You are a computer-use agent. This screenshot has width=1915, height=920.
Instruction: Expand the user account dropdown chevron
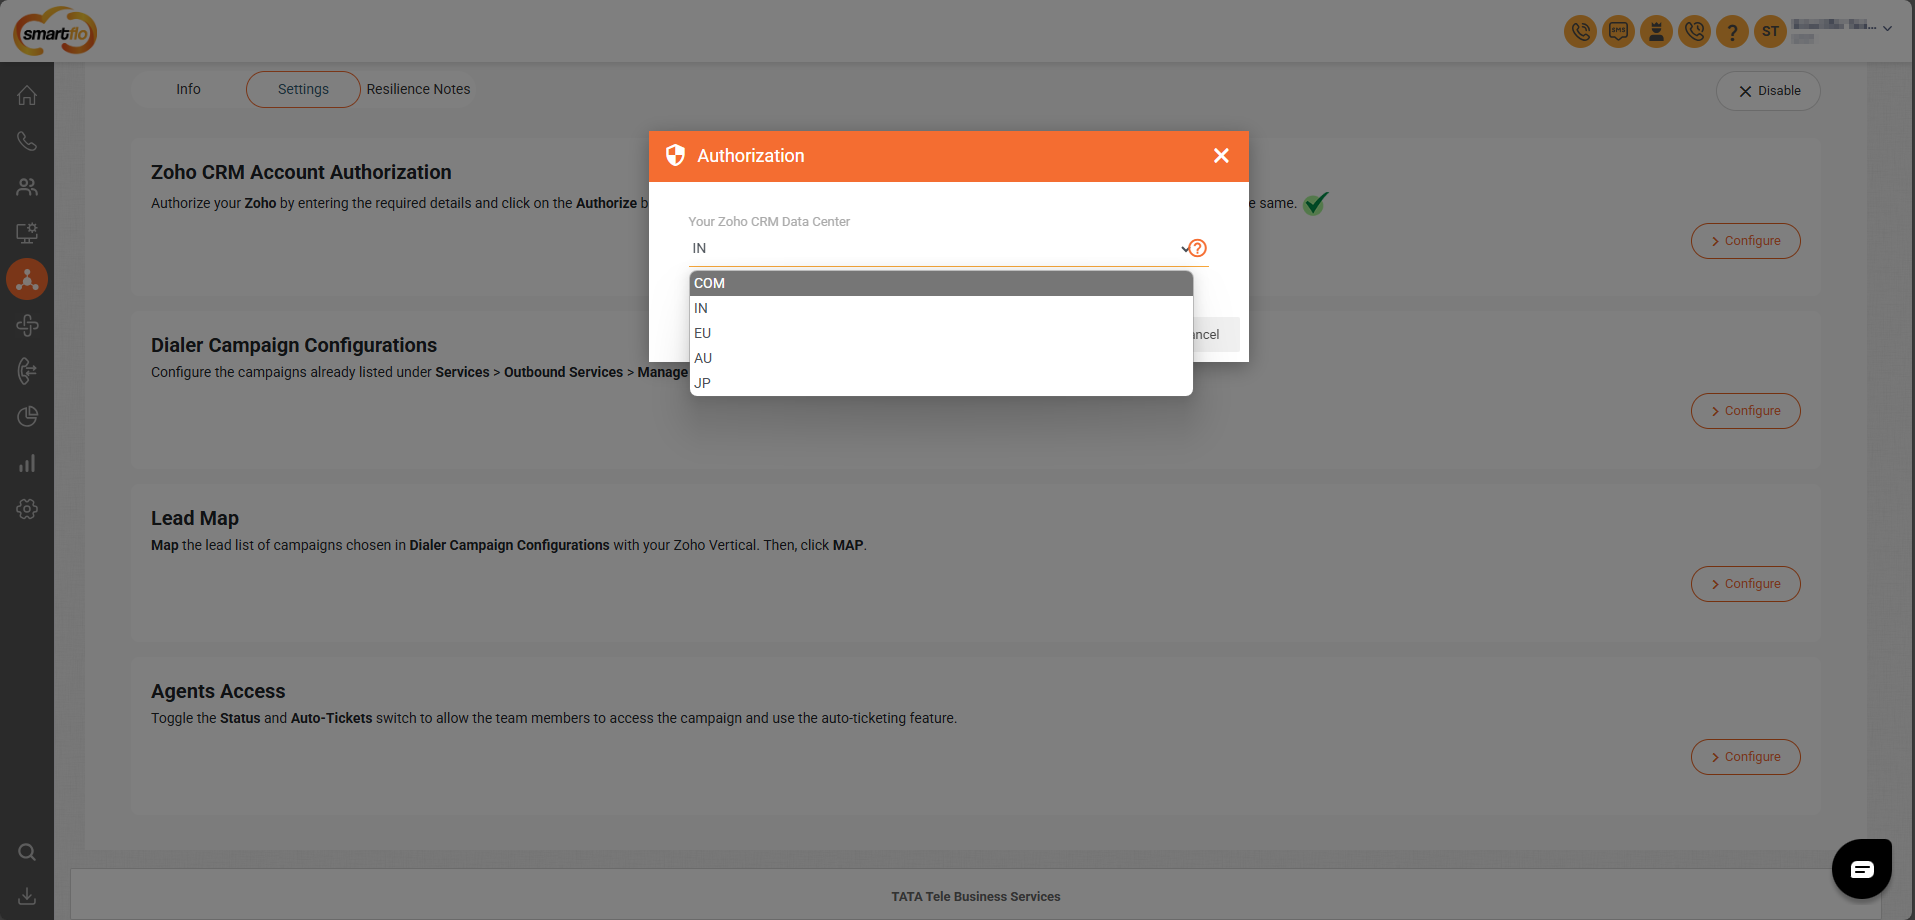point(1887,29)
